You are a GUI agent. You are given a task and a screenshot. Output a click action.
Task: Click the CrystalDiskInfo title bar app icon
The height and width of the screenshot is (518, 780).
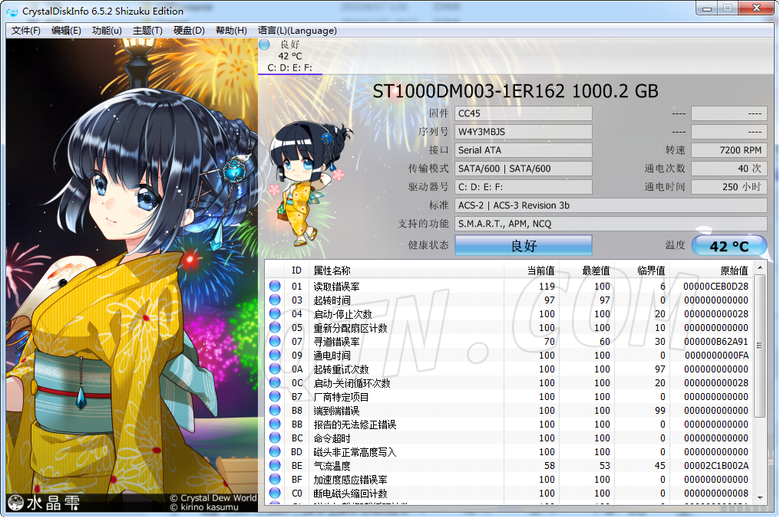pyautogui.click(x=12, y=10)
